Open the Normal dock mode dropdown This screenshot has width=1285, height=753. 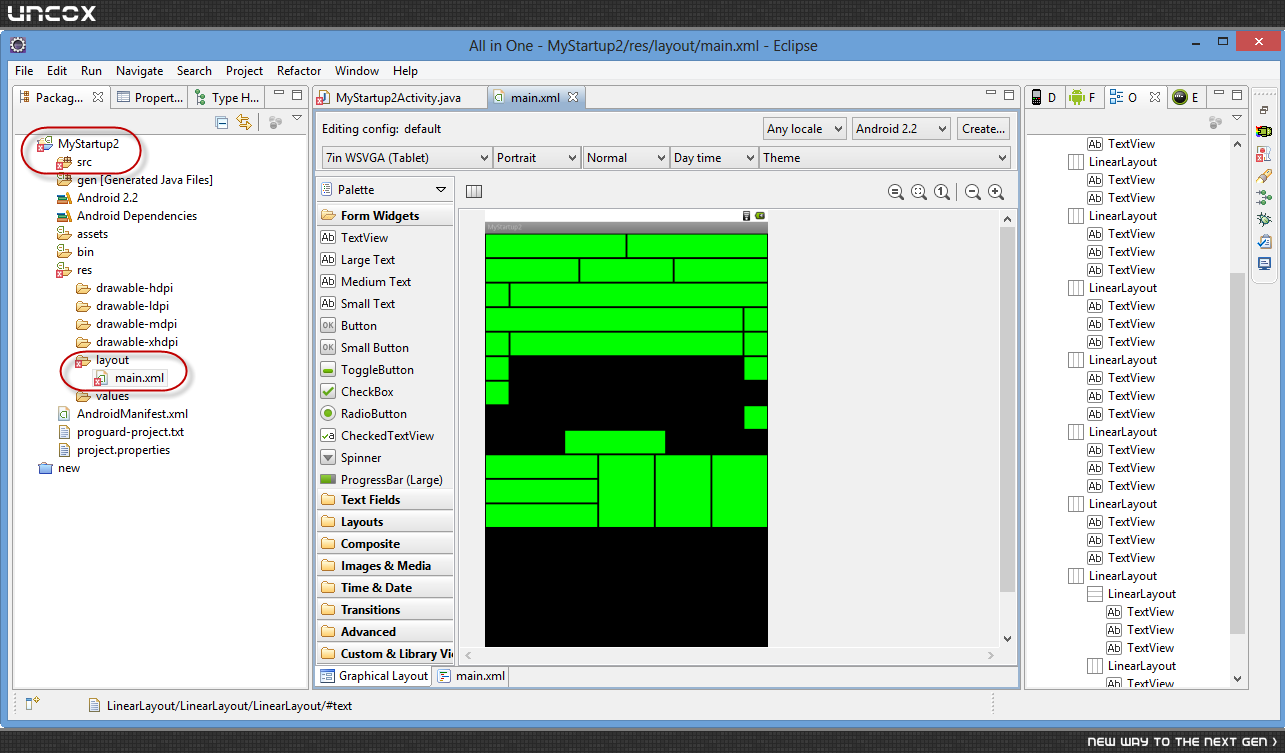(x=626, y=158)
